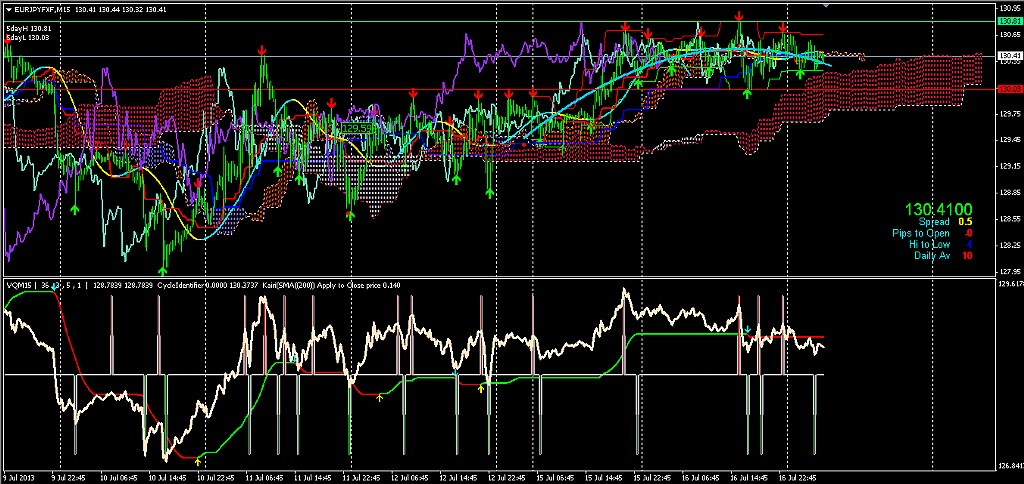1024x484 pixels.
Task: Select the 5dayL 130.03 text label
Action: (x=28, y=37)
